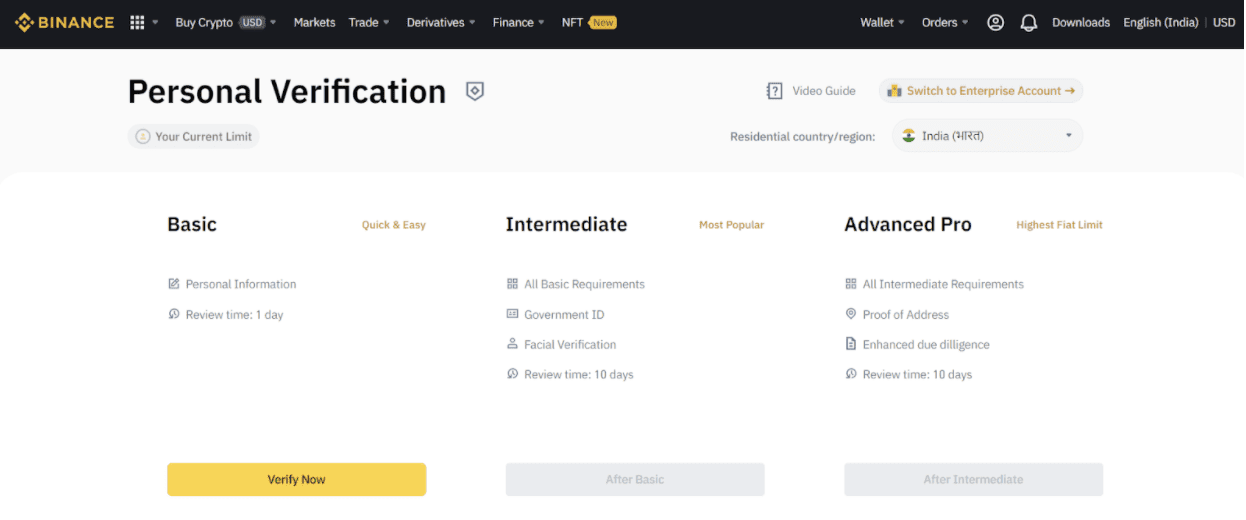The height and width of the screenshot is (520, 1246).
Task: Click the Personal Verification title
Action: coord(287,91)
